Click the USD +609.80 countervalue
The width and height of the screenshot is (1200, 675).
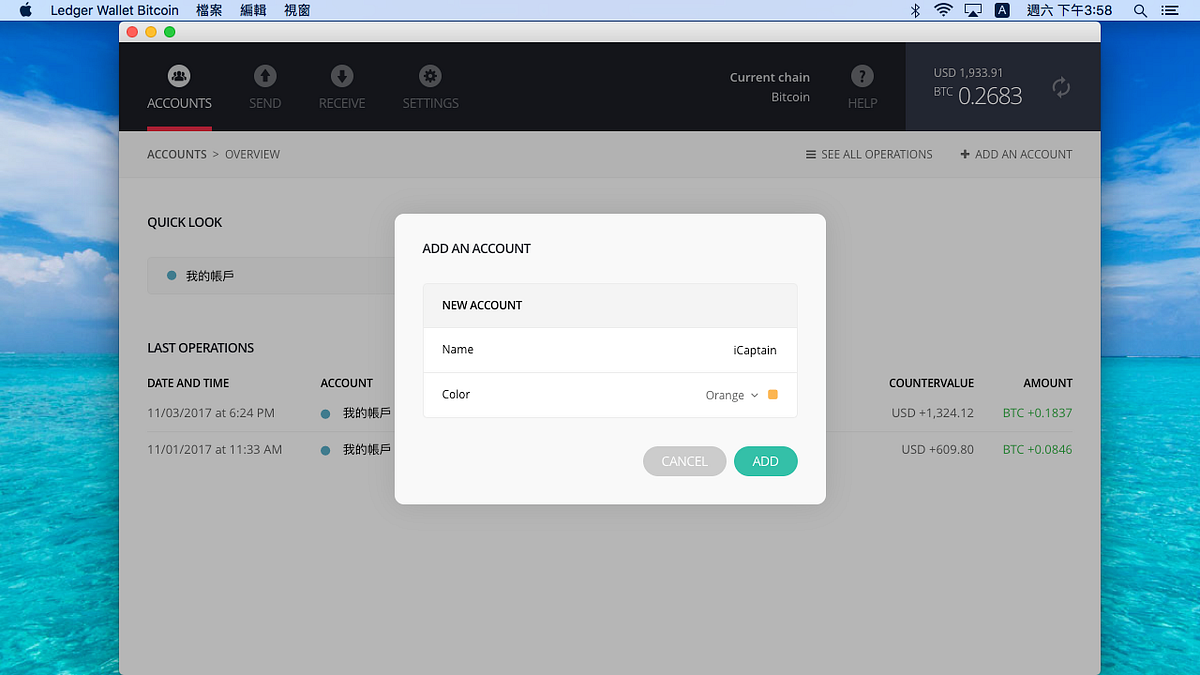937,450
